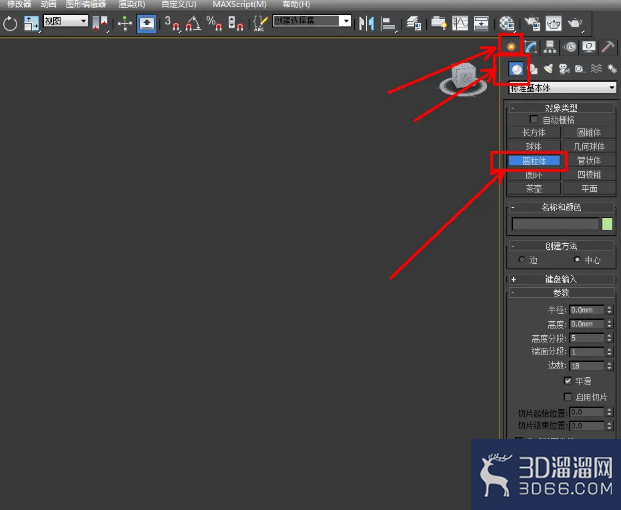Select the Space Warps category icon
The height and width of the screenshot is (510, 621).
(596, 69)
